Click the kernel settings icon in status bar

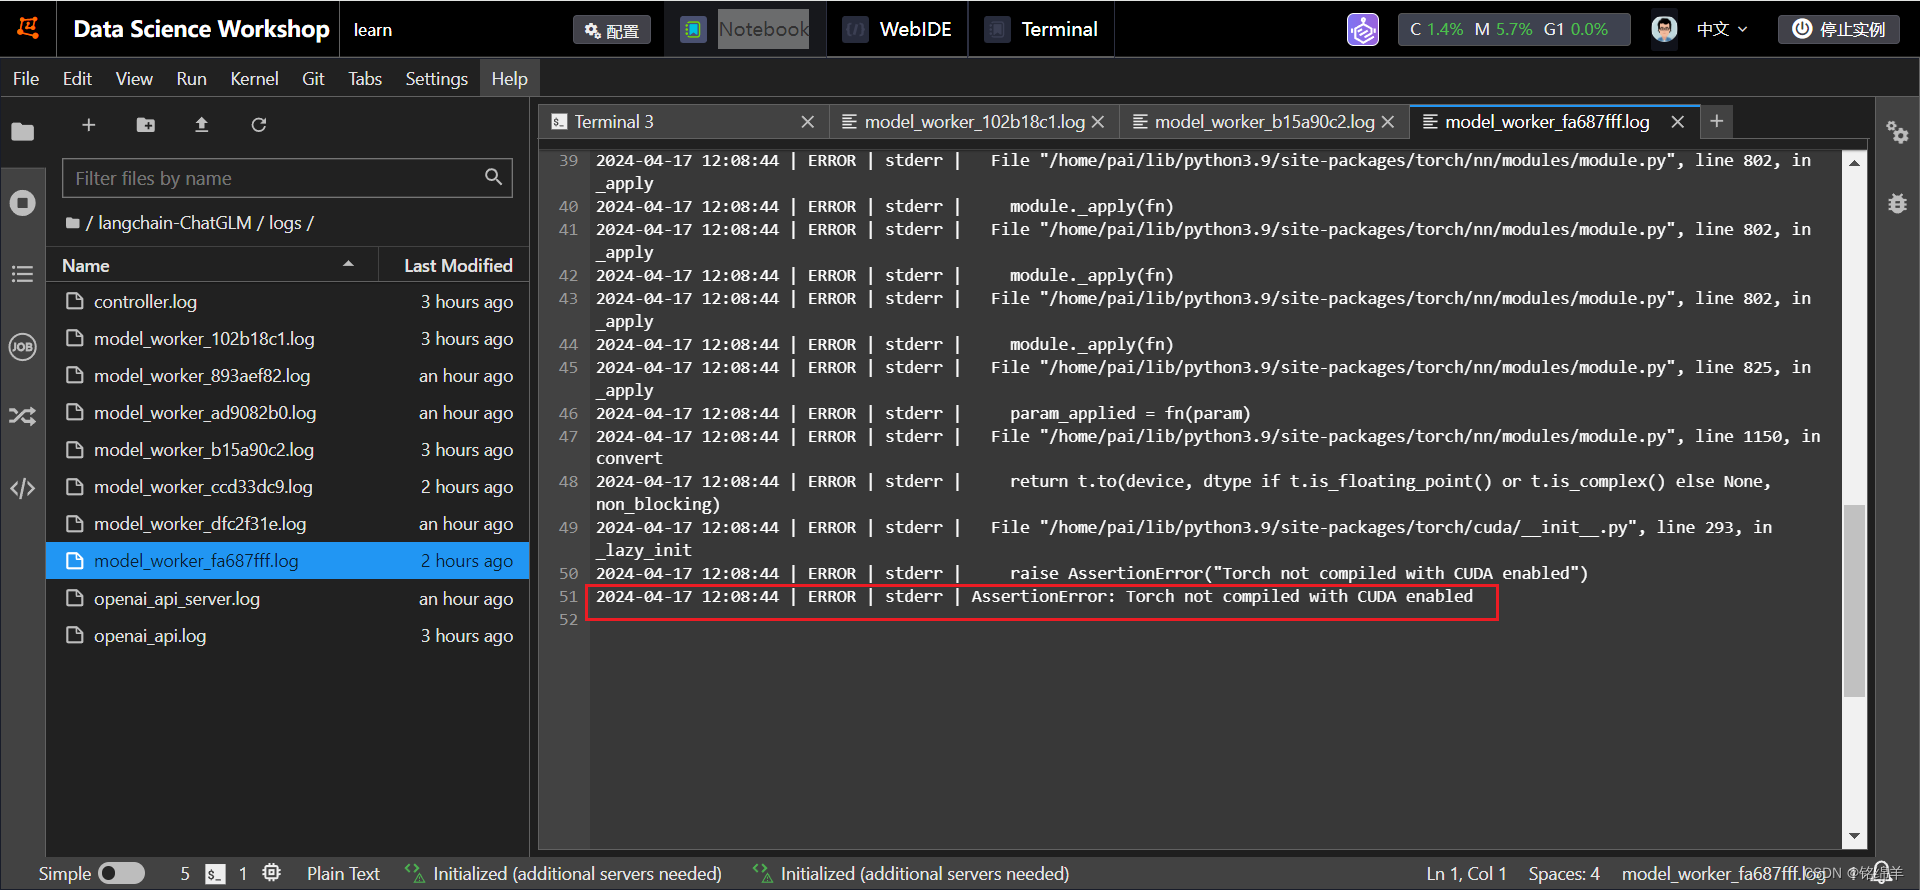pos(271,873)
